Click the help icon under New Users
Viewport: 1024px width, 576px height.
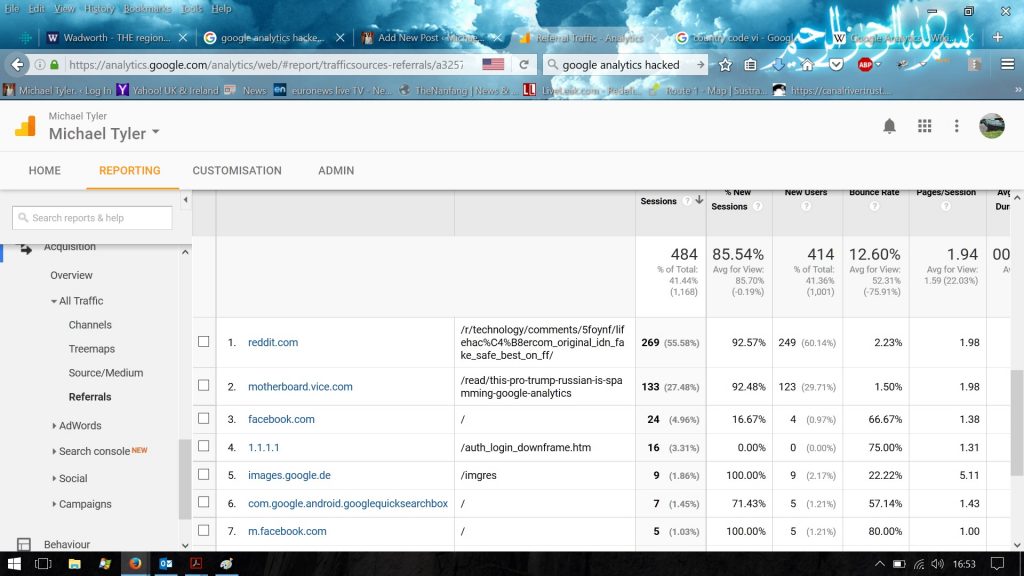coord(807,206)
